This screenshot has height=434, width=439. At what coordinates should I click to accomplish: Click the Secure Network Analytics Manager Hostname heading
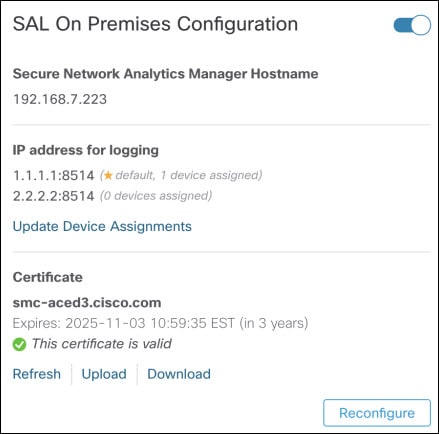pos(166,74)
